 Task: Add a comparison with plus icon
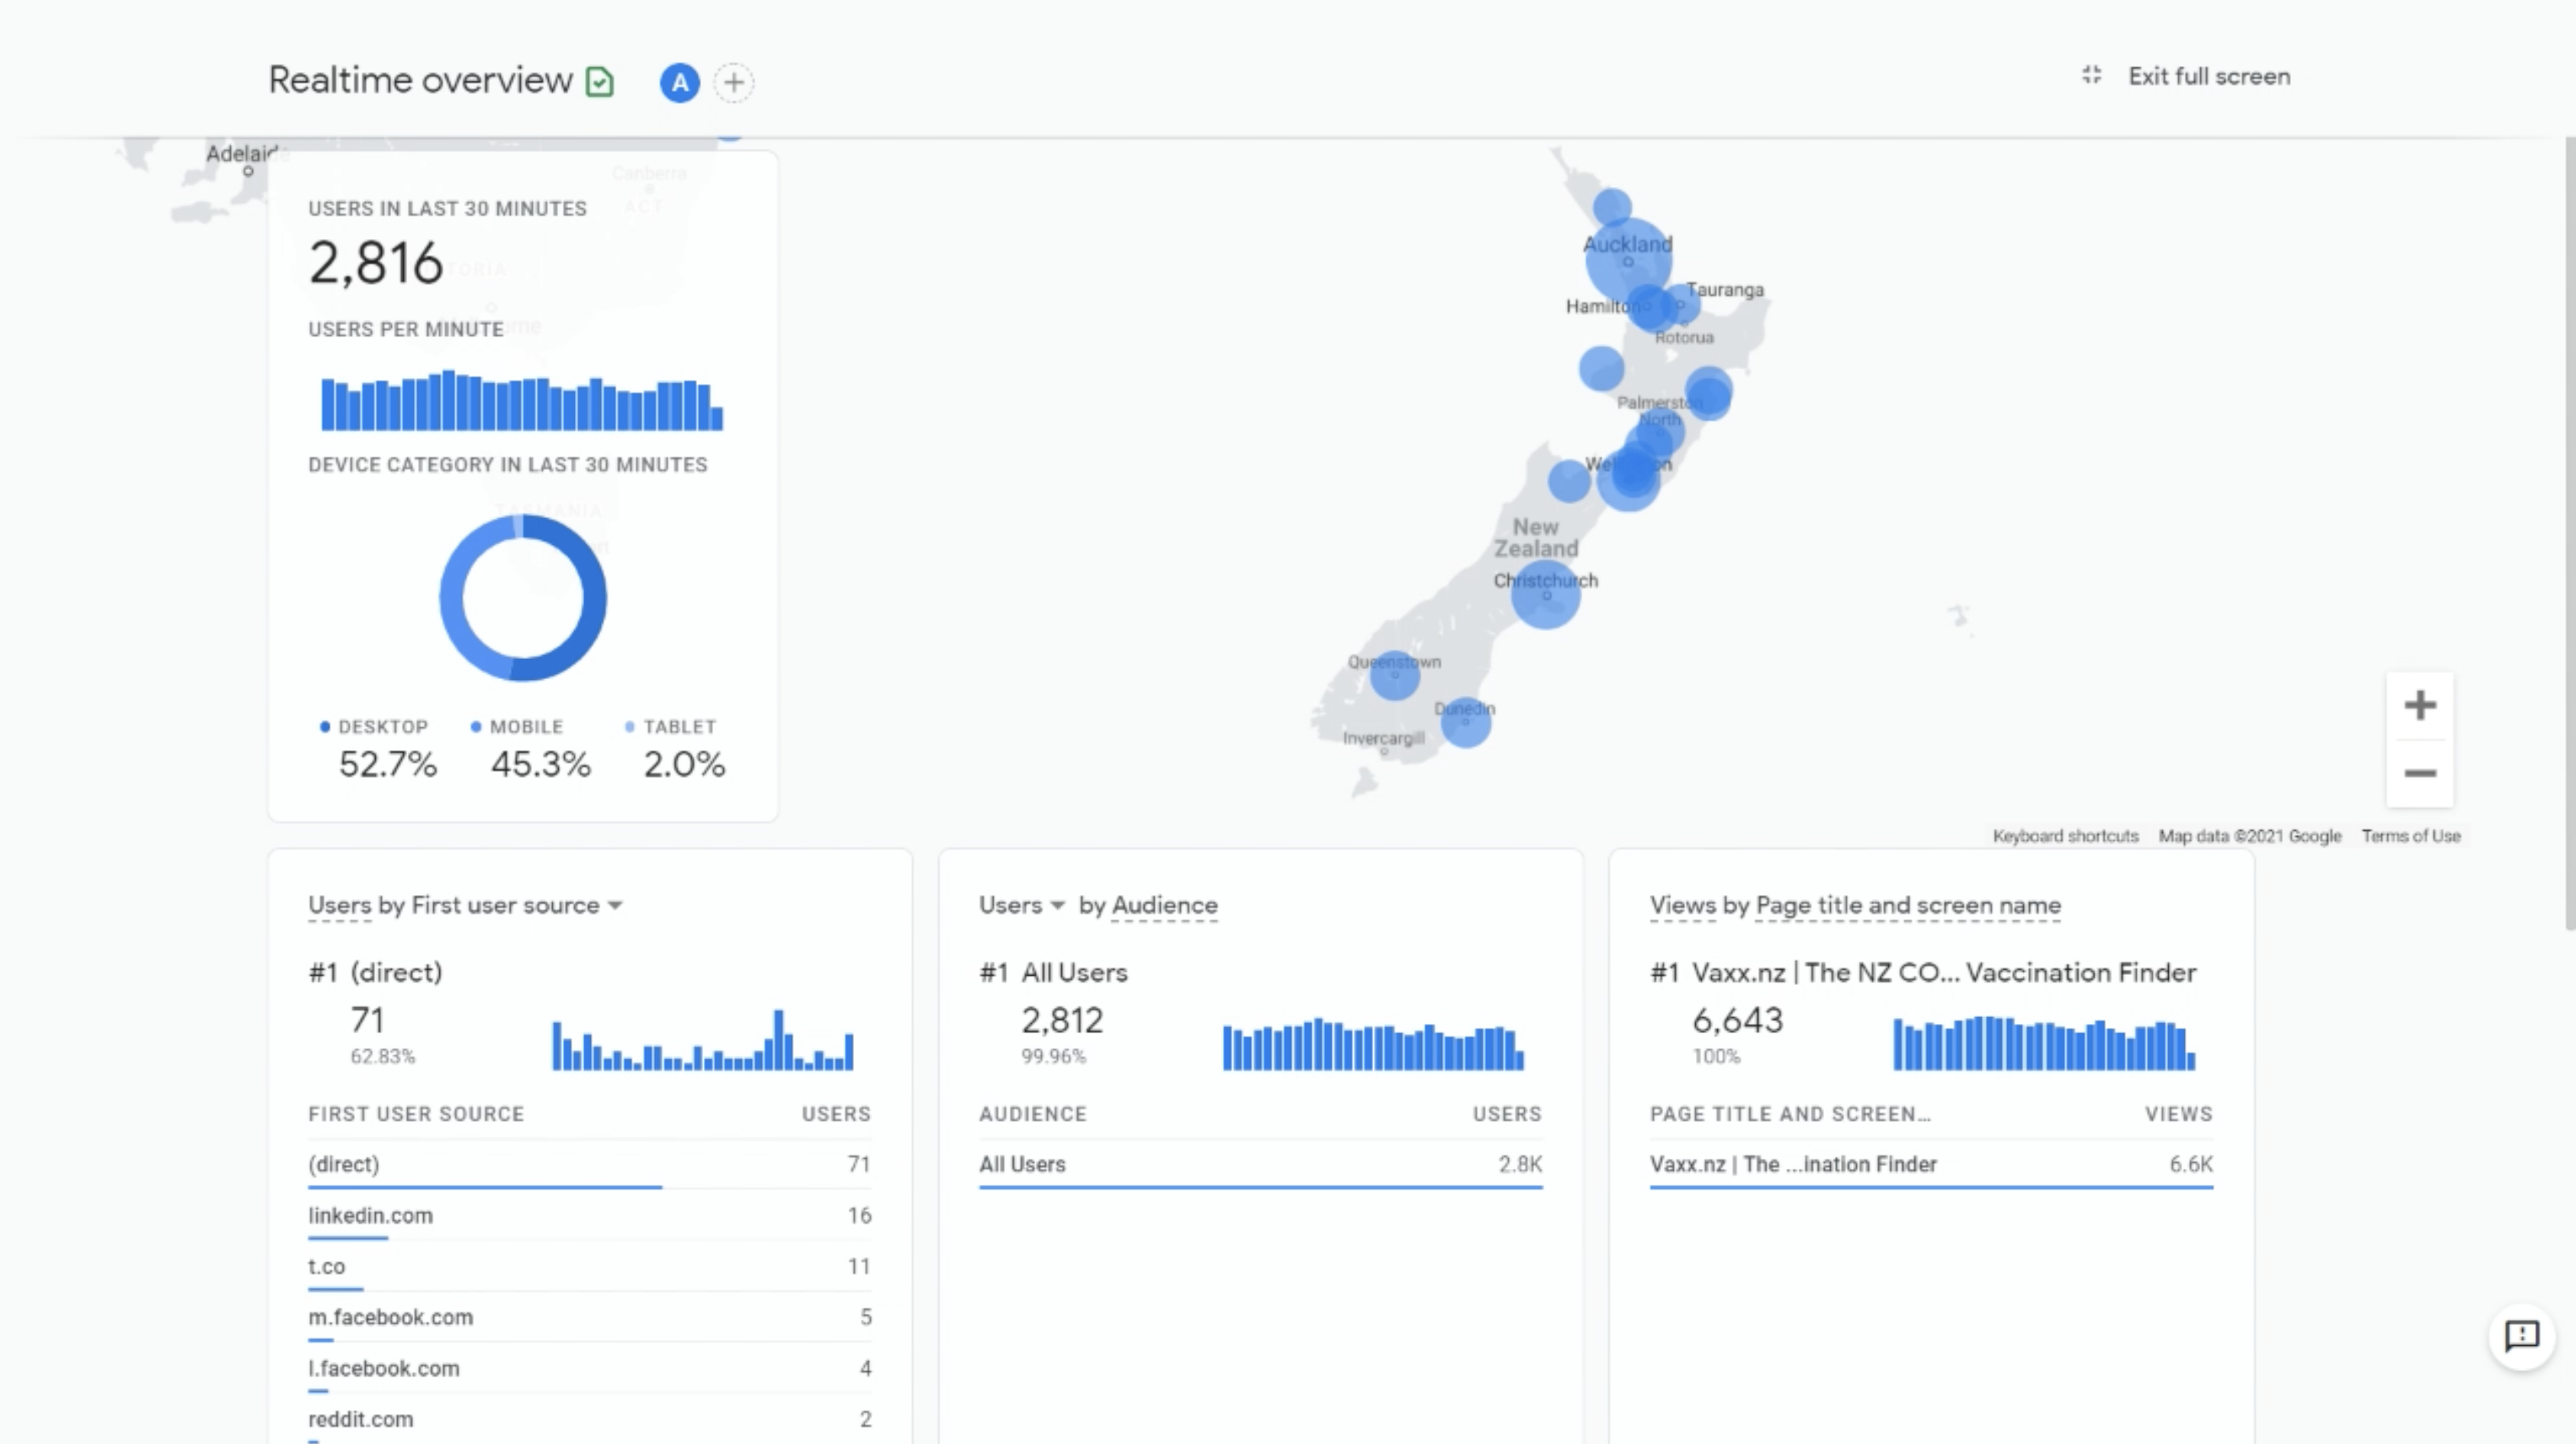click(x=734, y=82)
